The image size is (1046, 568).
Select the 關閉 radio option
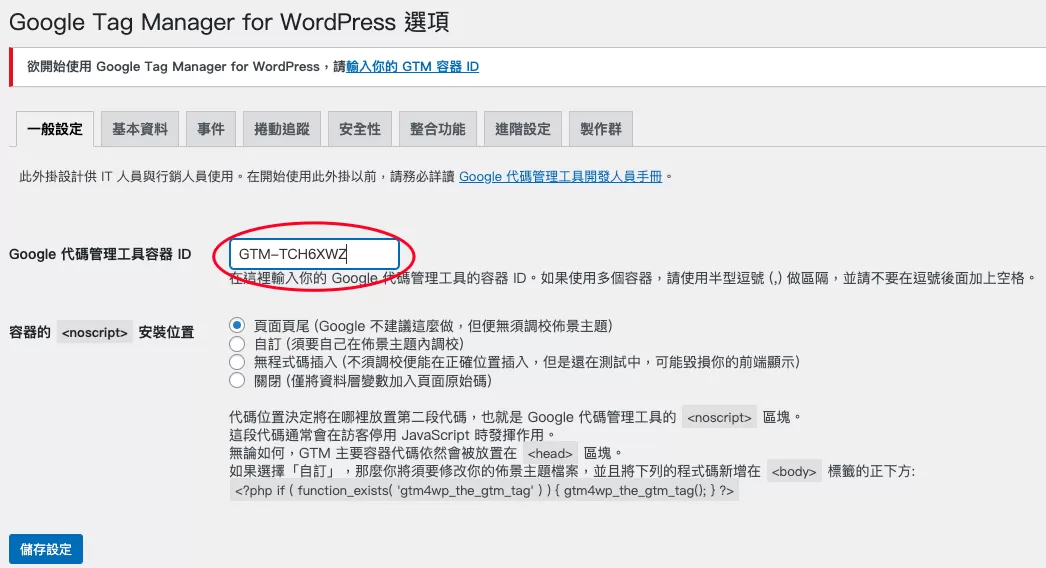point(237,380)
